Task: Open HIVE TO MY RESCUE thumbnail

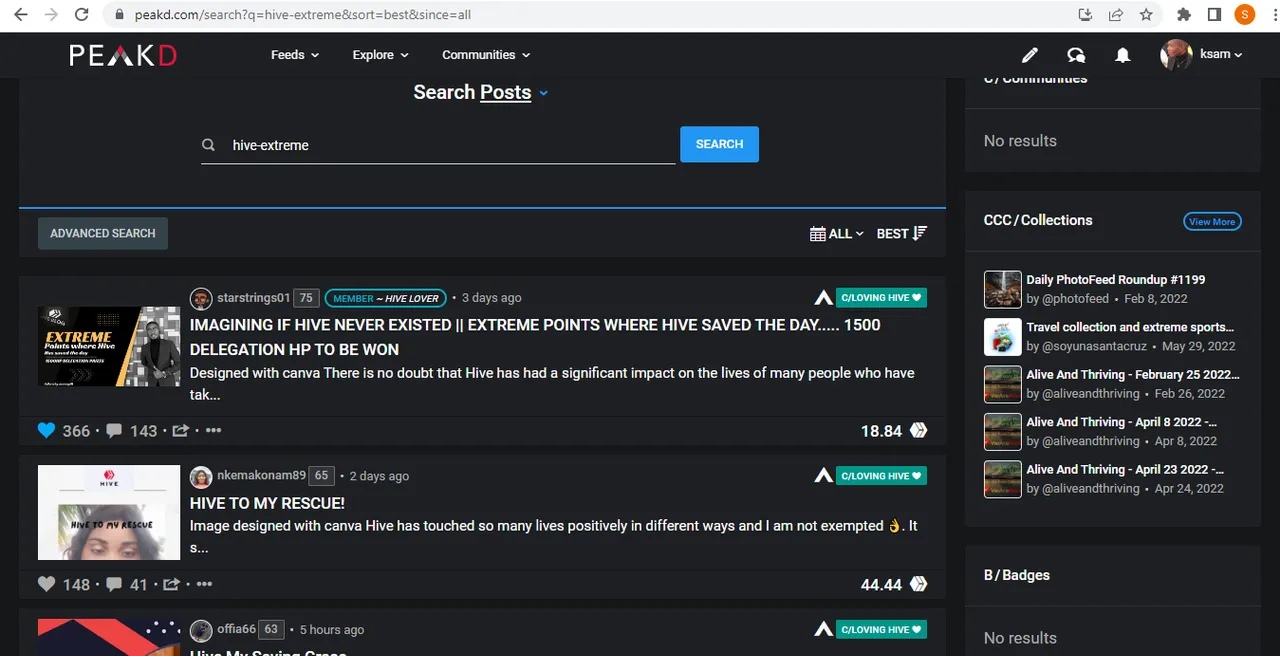Action: click(x=109, y=513)
